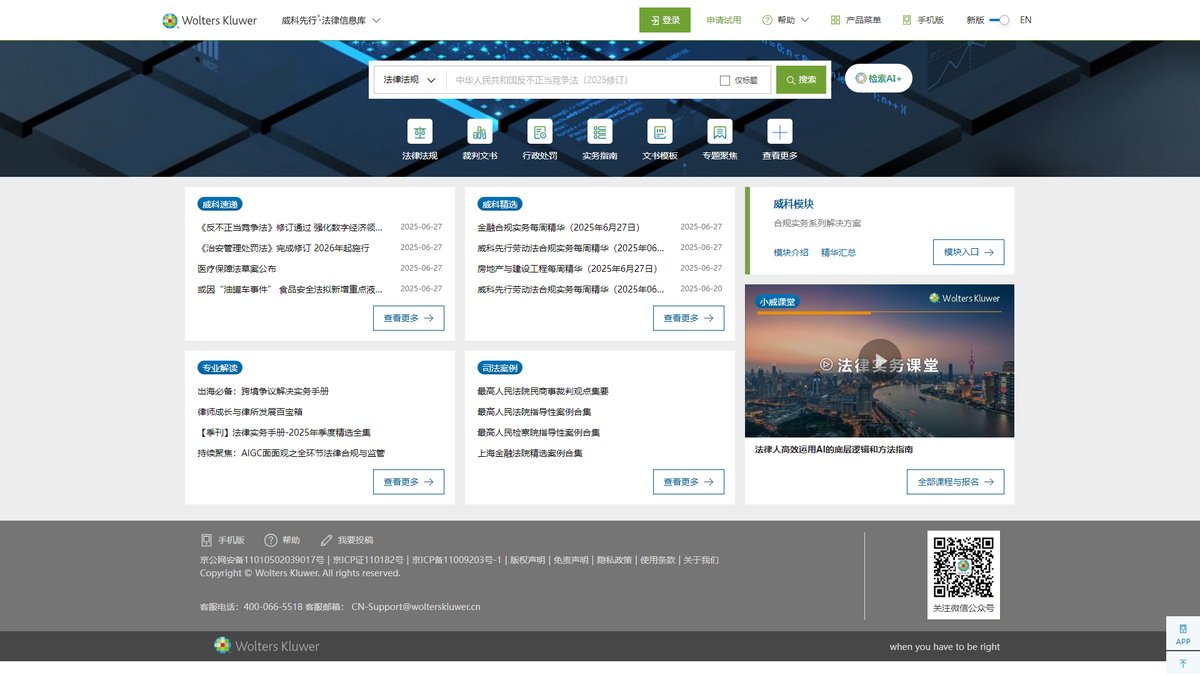
Task: Expand the 帮助 dropdown in header
Action: (x=785, y=20)
